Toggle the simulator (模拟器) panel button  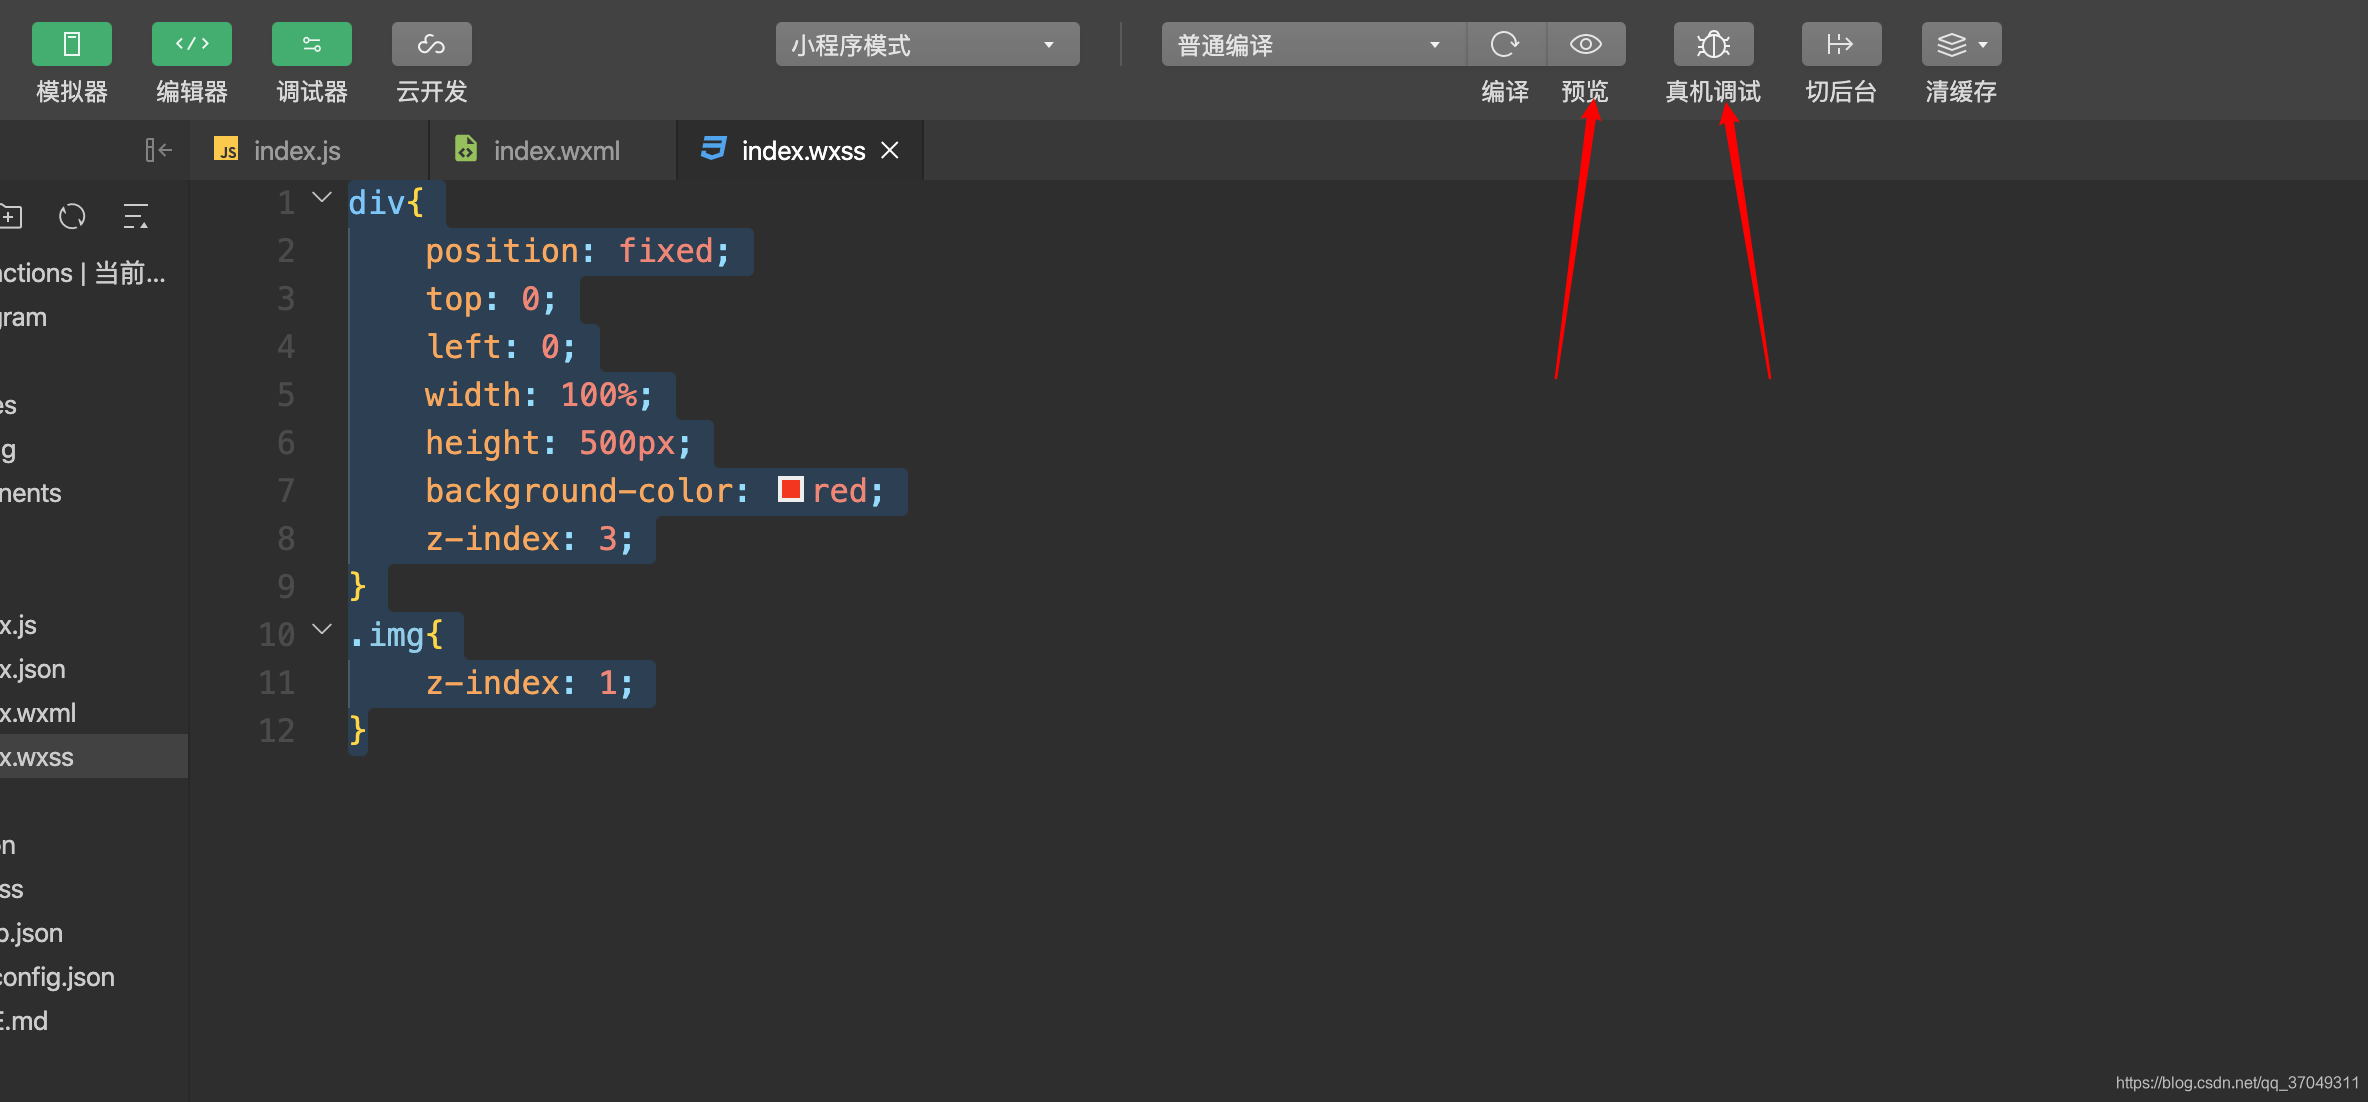[x=71, y=44]
